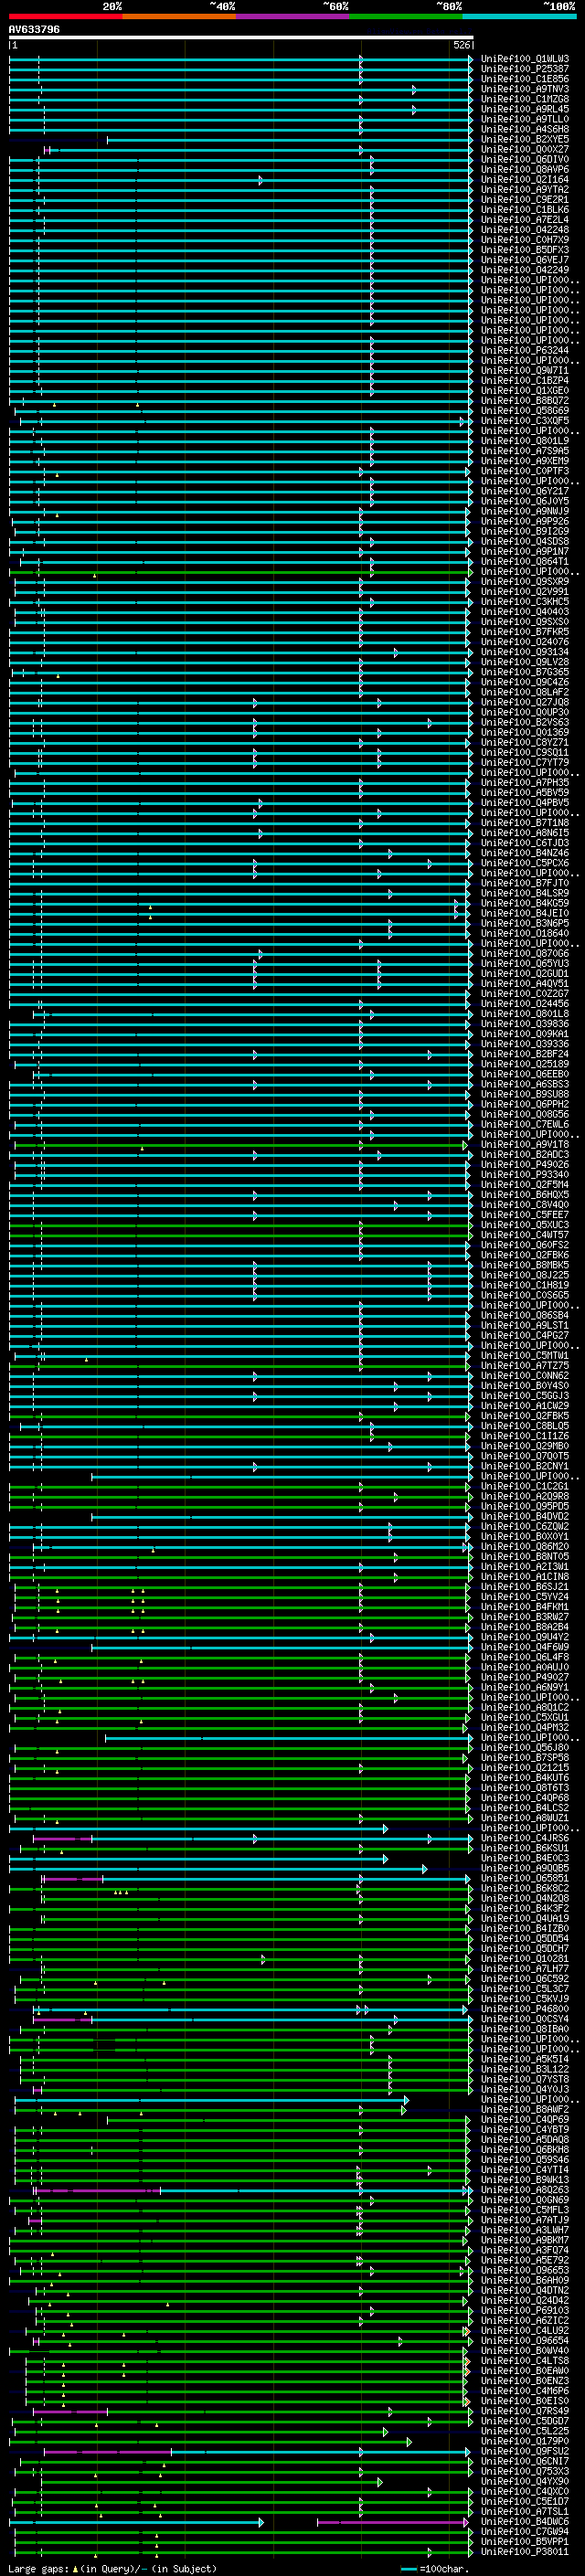585x2576 pixels.
Task: Click the green alignment bar of UniRef100_Q5XUC3
Action: click(x=241, y=1225)
